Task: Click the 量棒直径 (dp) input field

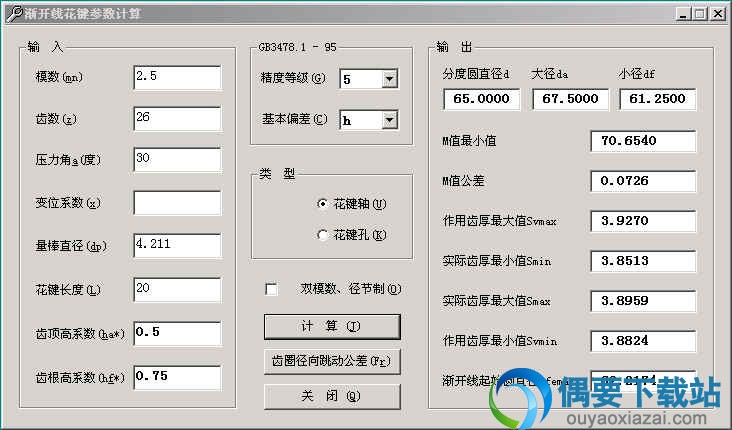Action: (177, 246)
